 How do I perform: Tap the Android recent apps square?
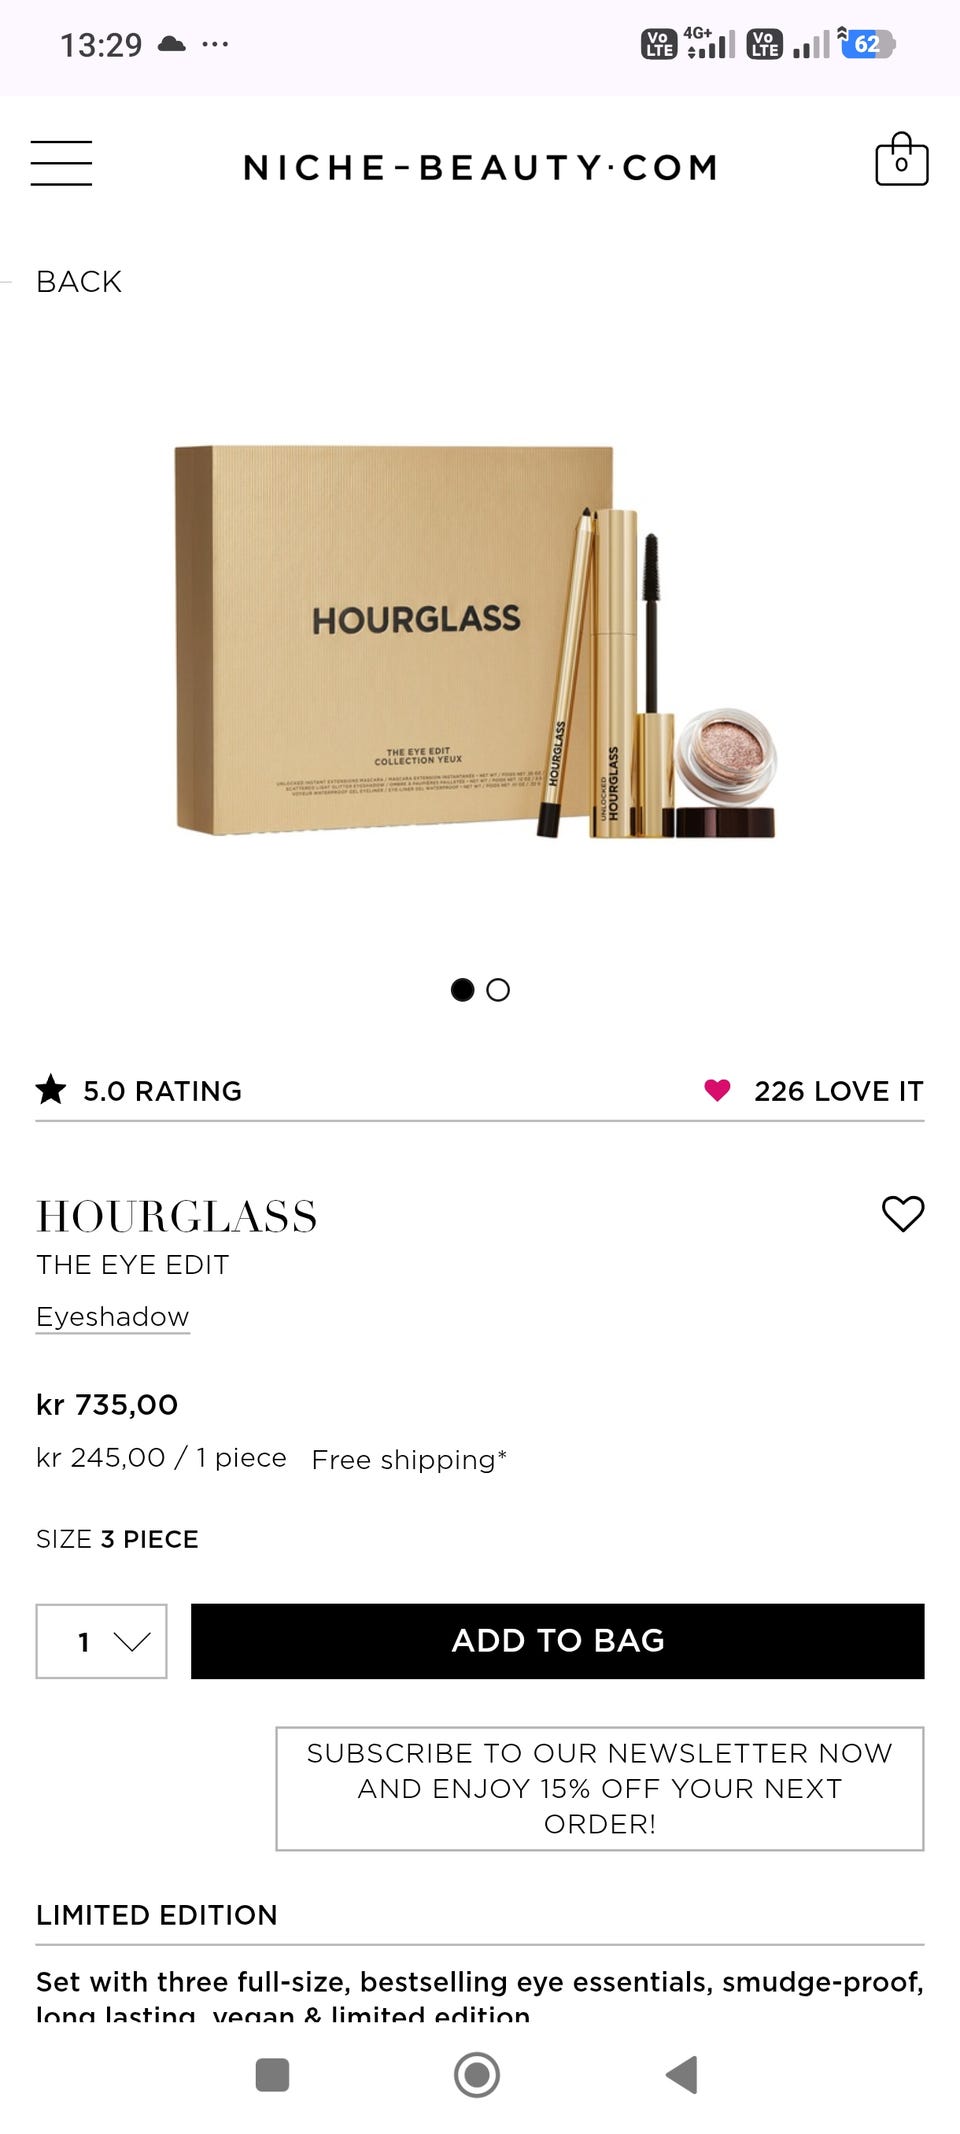[272, 2074]
